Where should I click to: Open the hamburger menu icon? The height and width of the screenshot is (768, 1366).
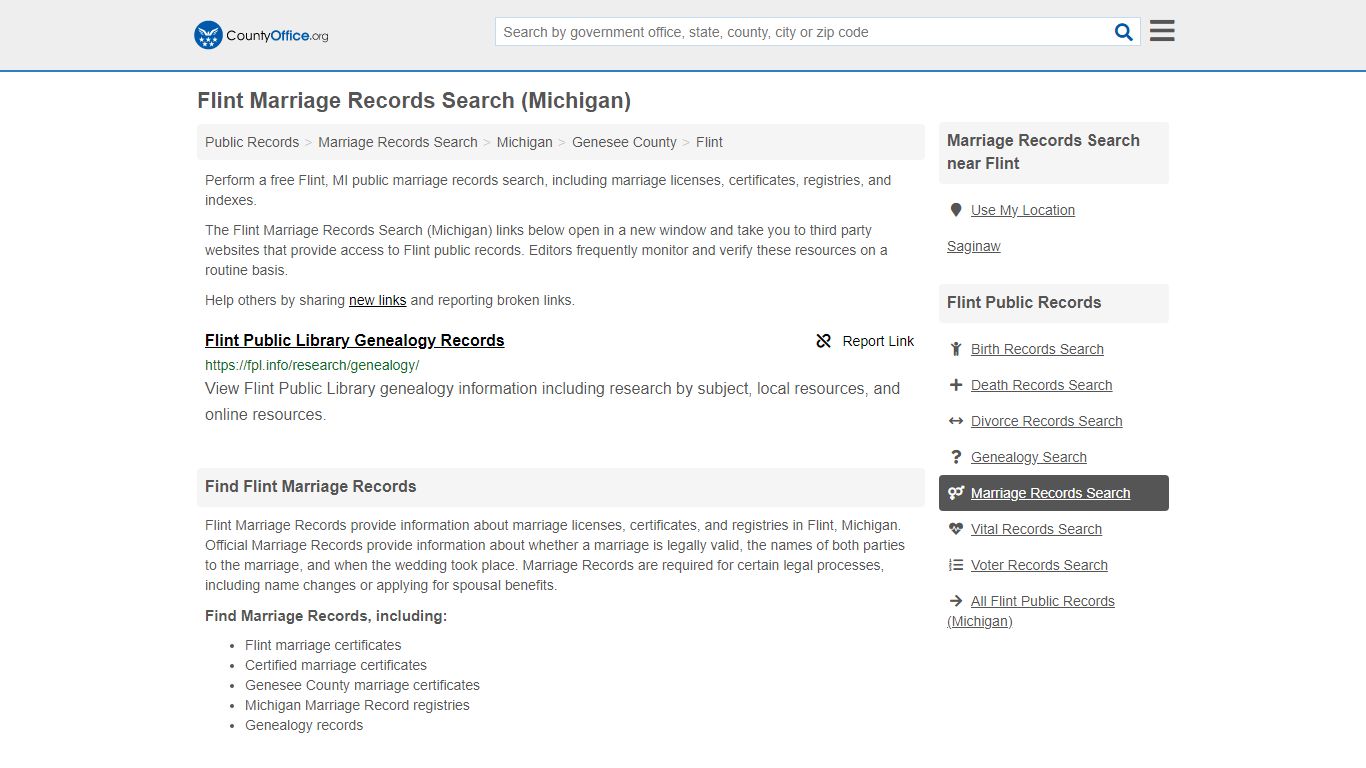(x=1162, y=31)
